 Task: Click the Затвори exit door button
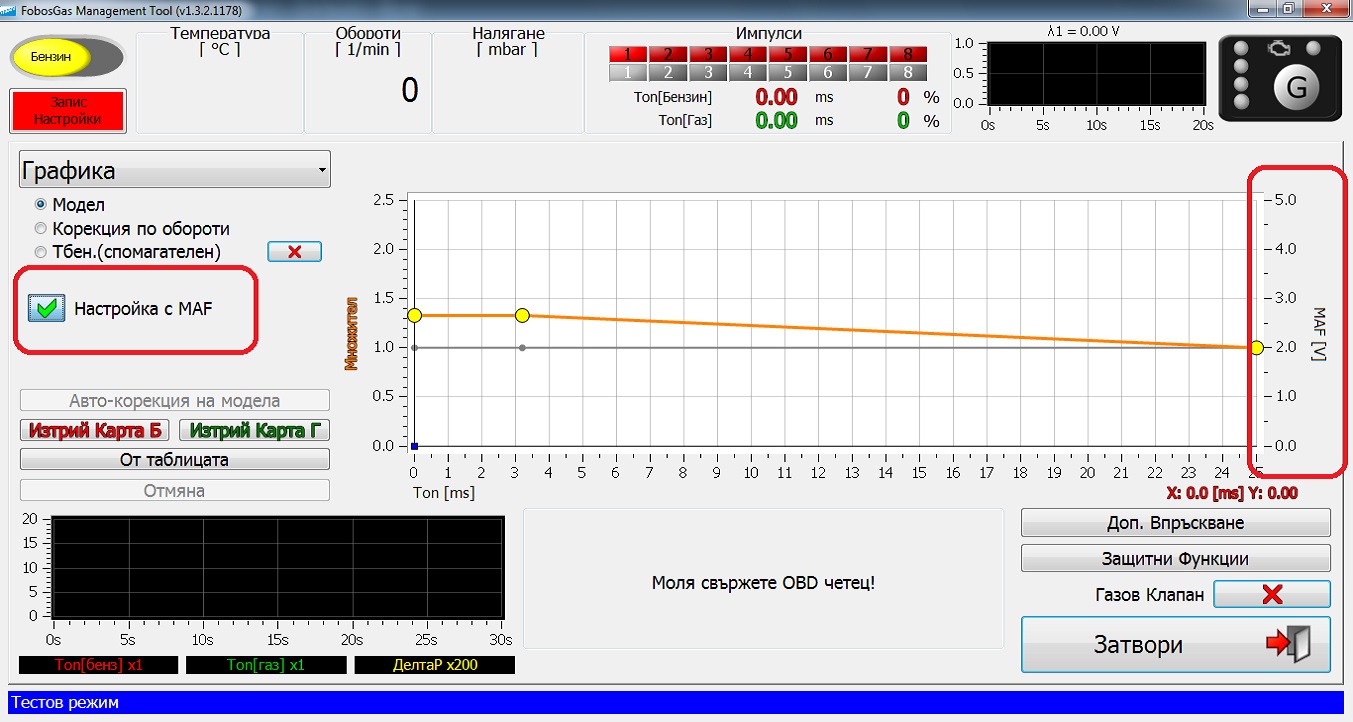pos(1175,645)
